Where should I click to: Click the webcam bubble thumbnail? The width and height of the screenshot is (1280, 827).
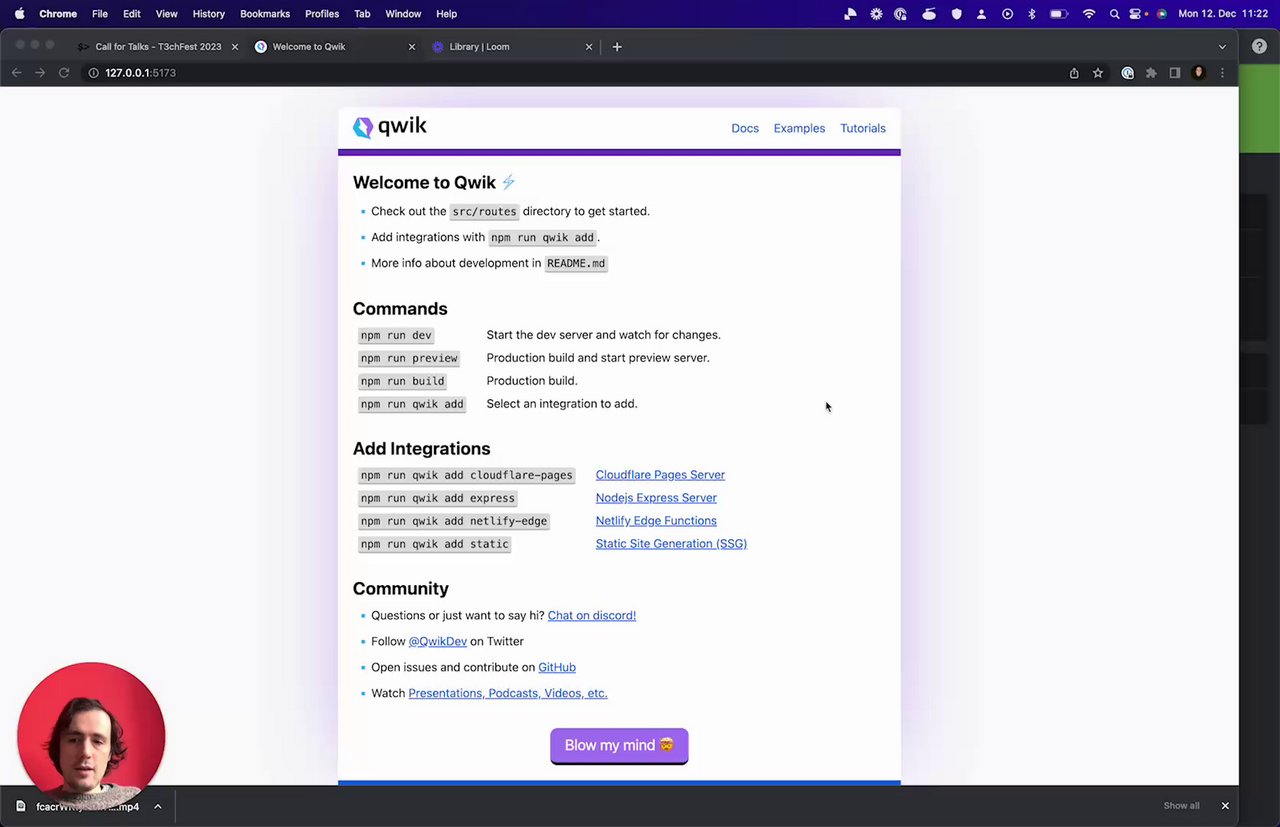coord(91,735)
